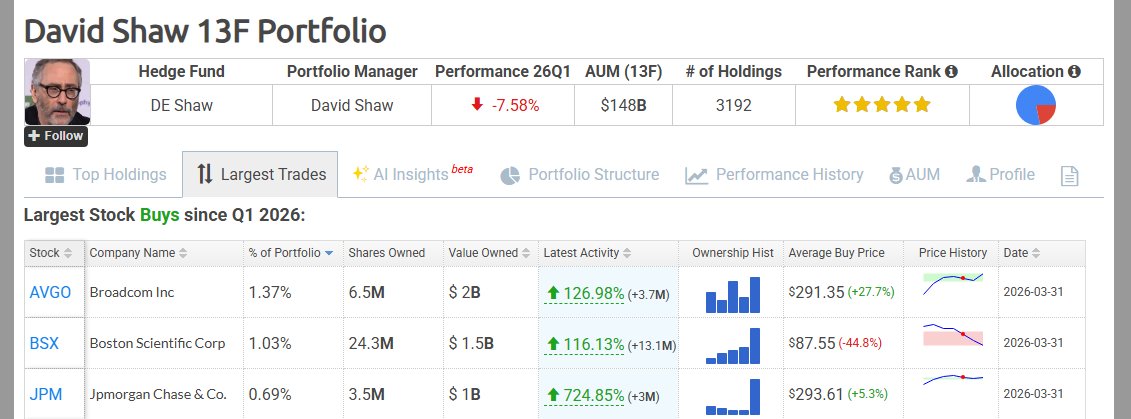Open AVGO stock link

pyautogui.click(x=50, y=293)
